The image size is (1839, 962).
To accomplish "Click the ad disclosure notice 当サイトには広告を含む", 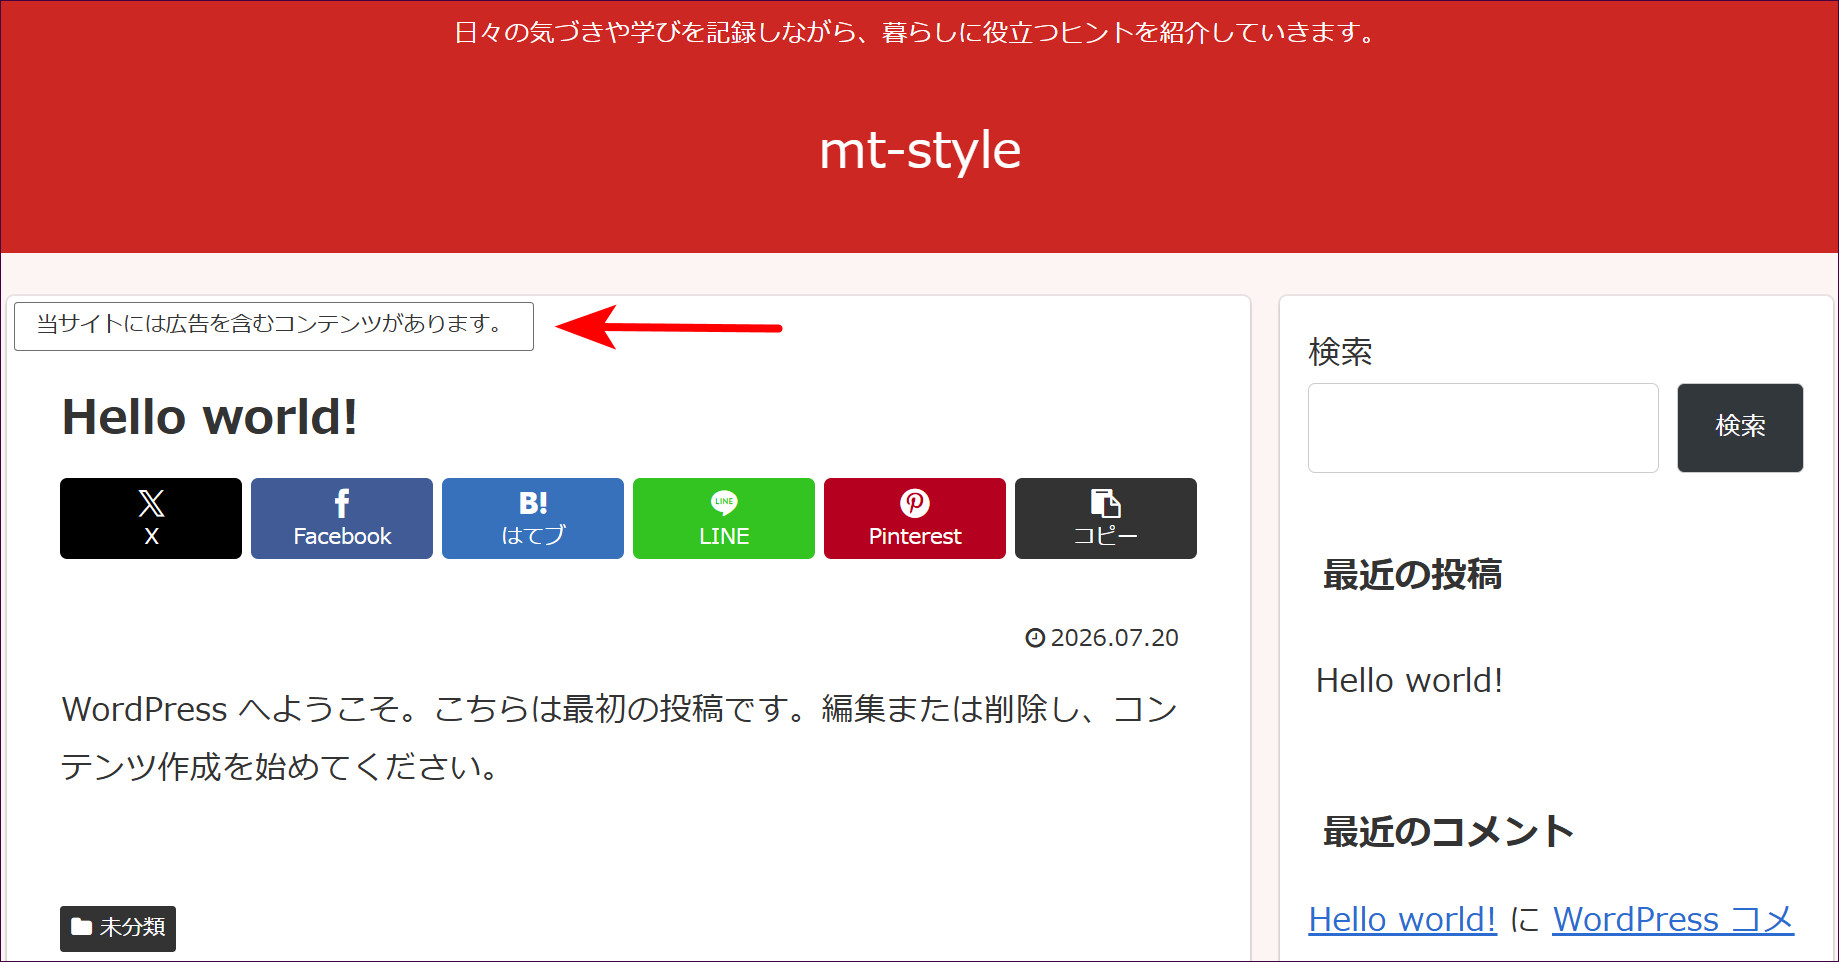I will point(274,326).
